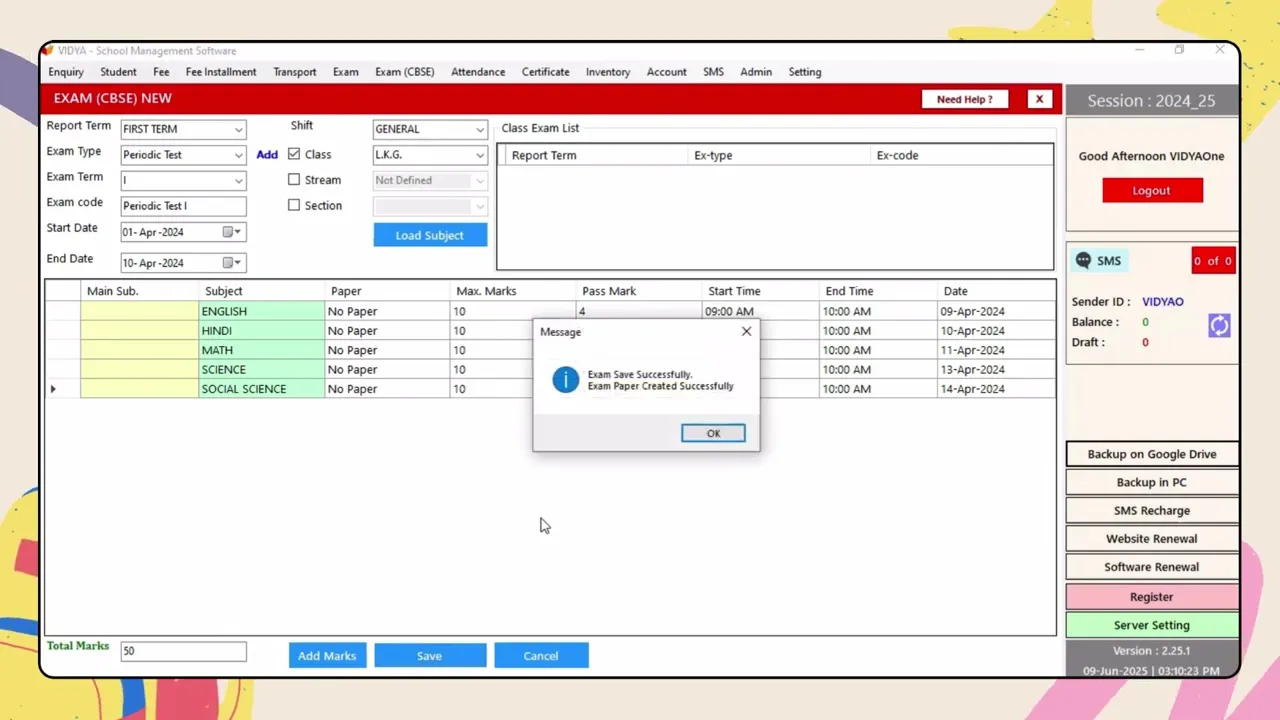1280x720 pixels.
Task: Click the Exam code input field
Action: (x=183, y=206)
